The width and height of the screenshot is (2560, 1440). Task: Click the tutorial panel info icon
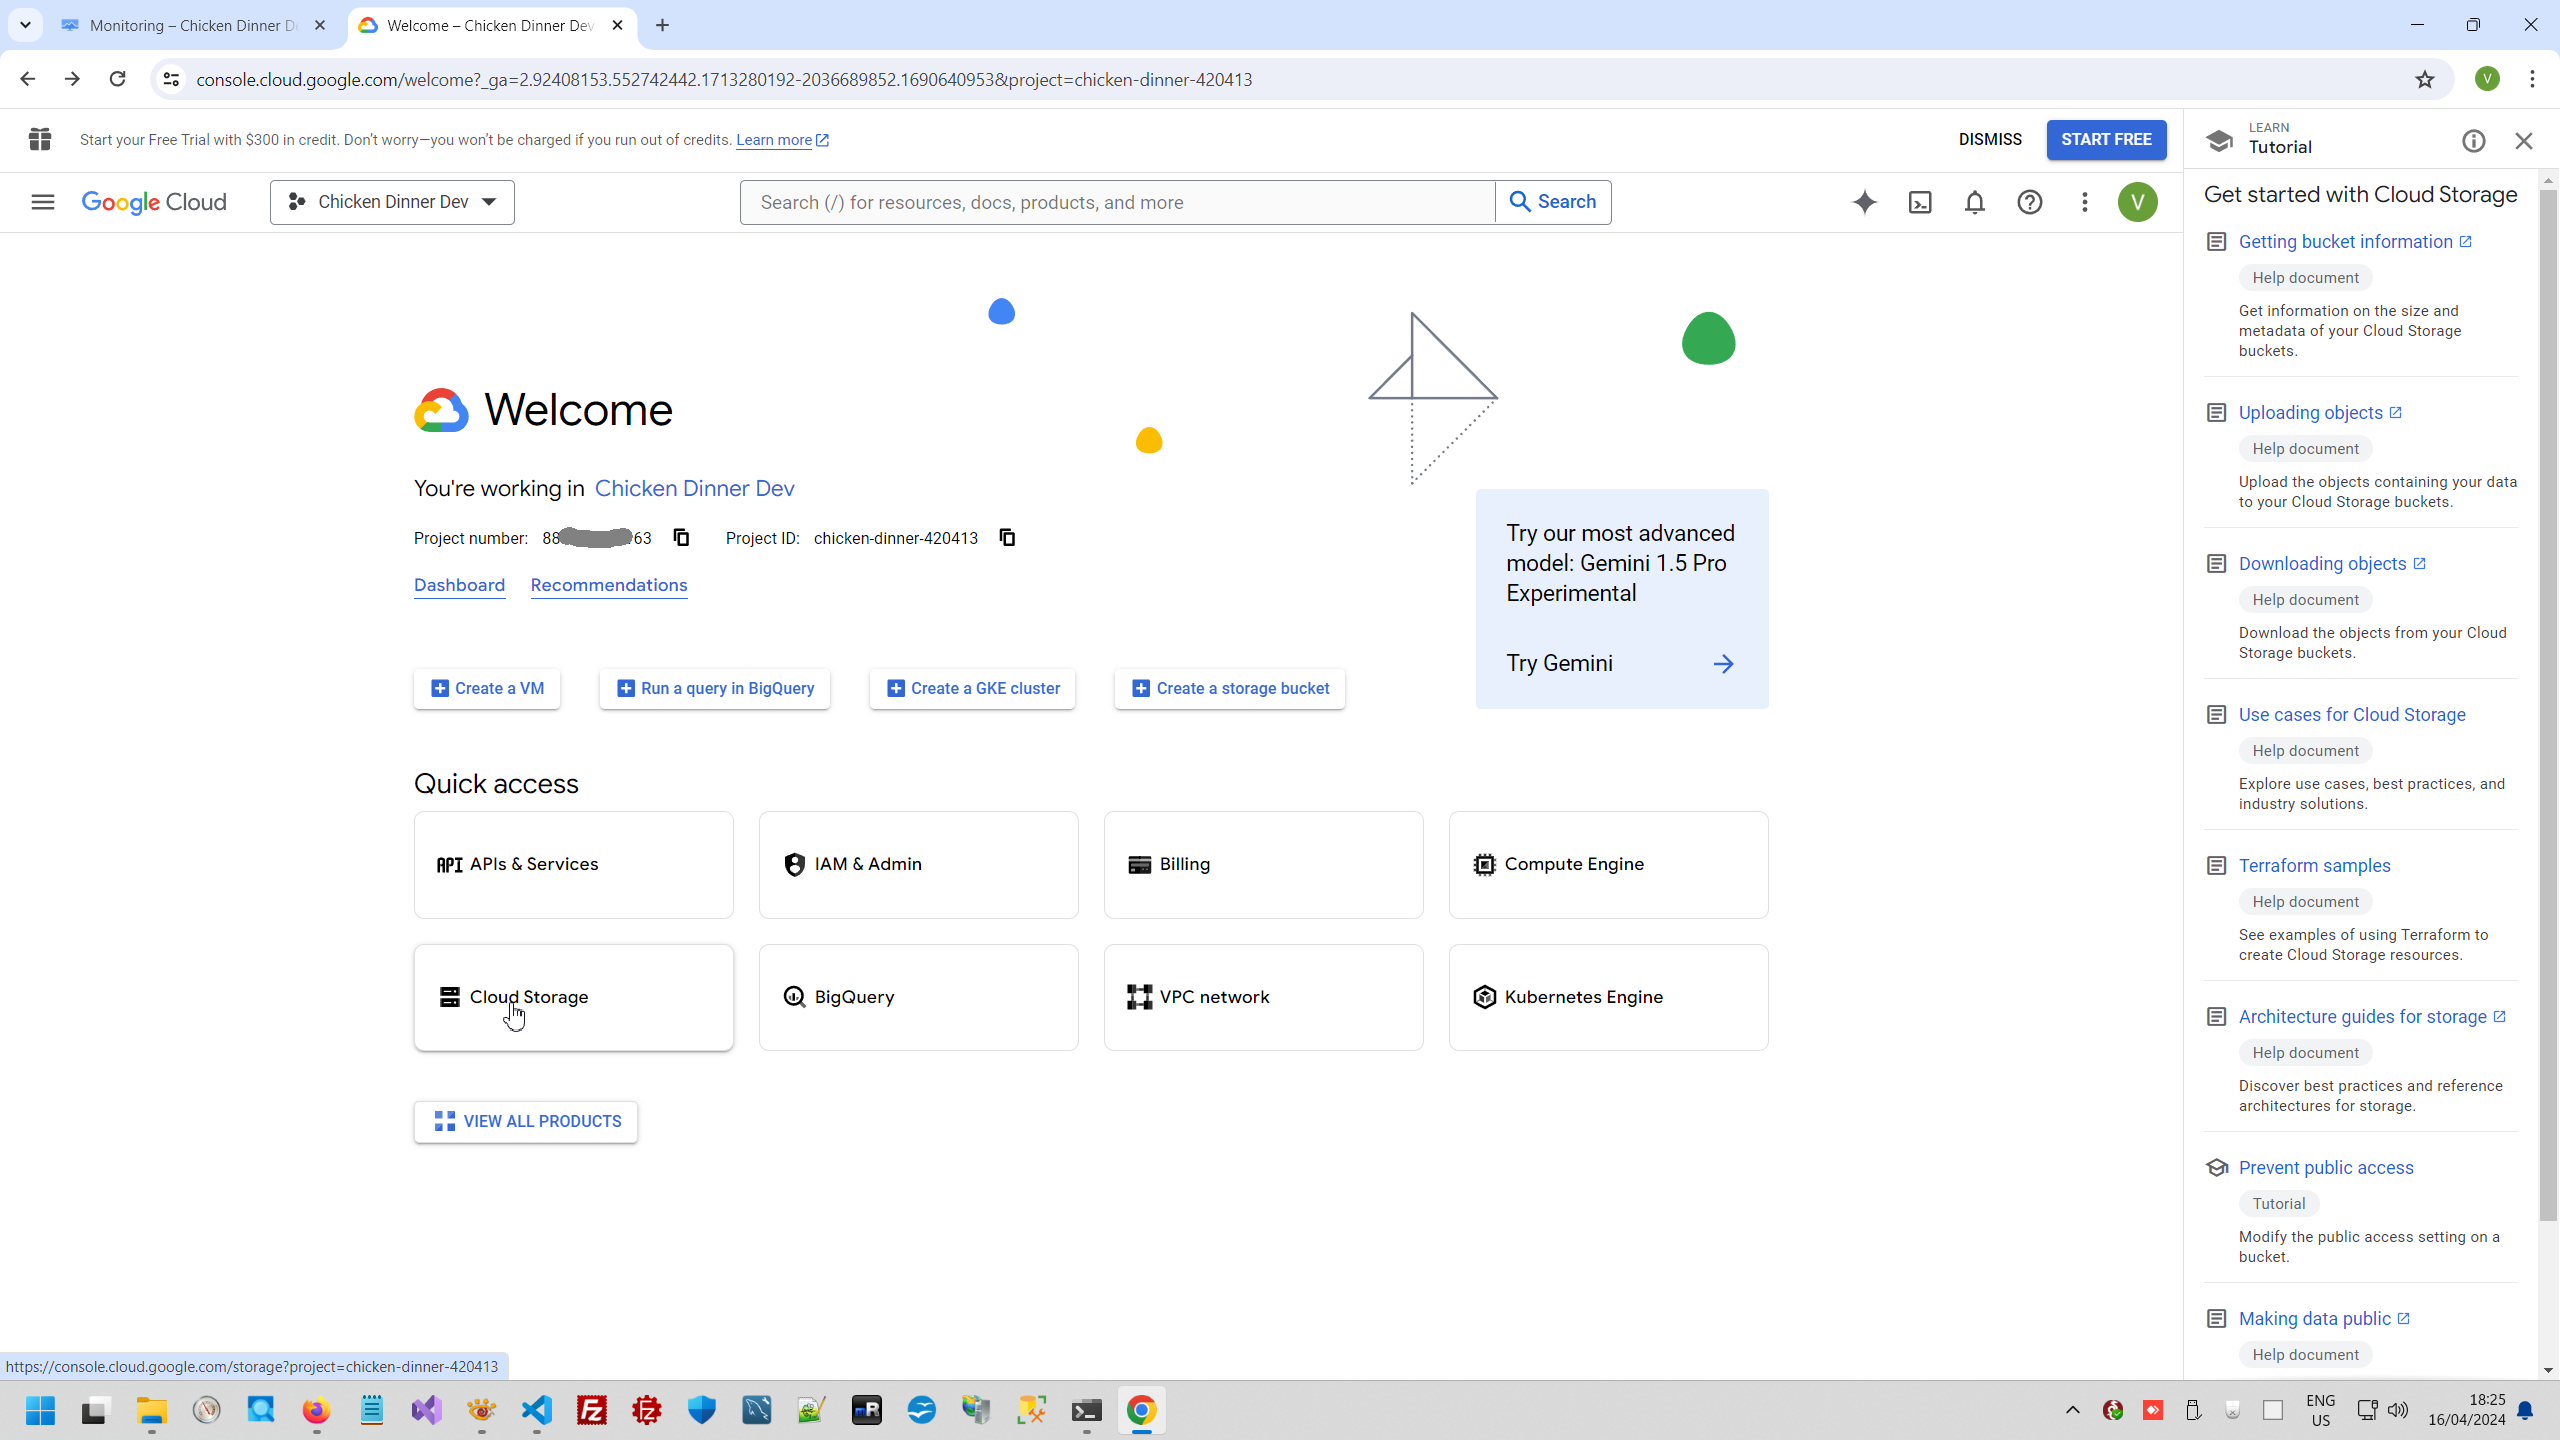click(x=2473, y=141)
